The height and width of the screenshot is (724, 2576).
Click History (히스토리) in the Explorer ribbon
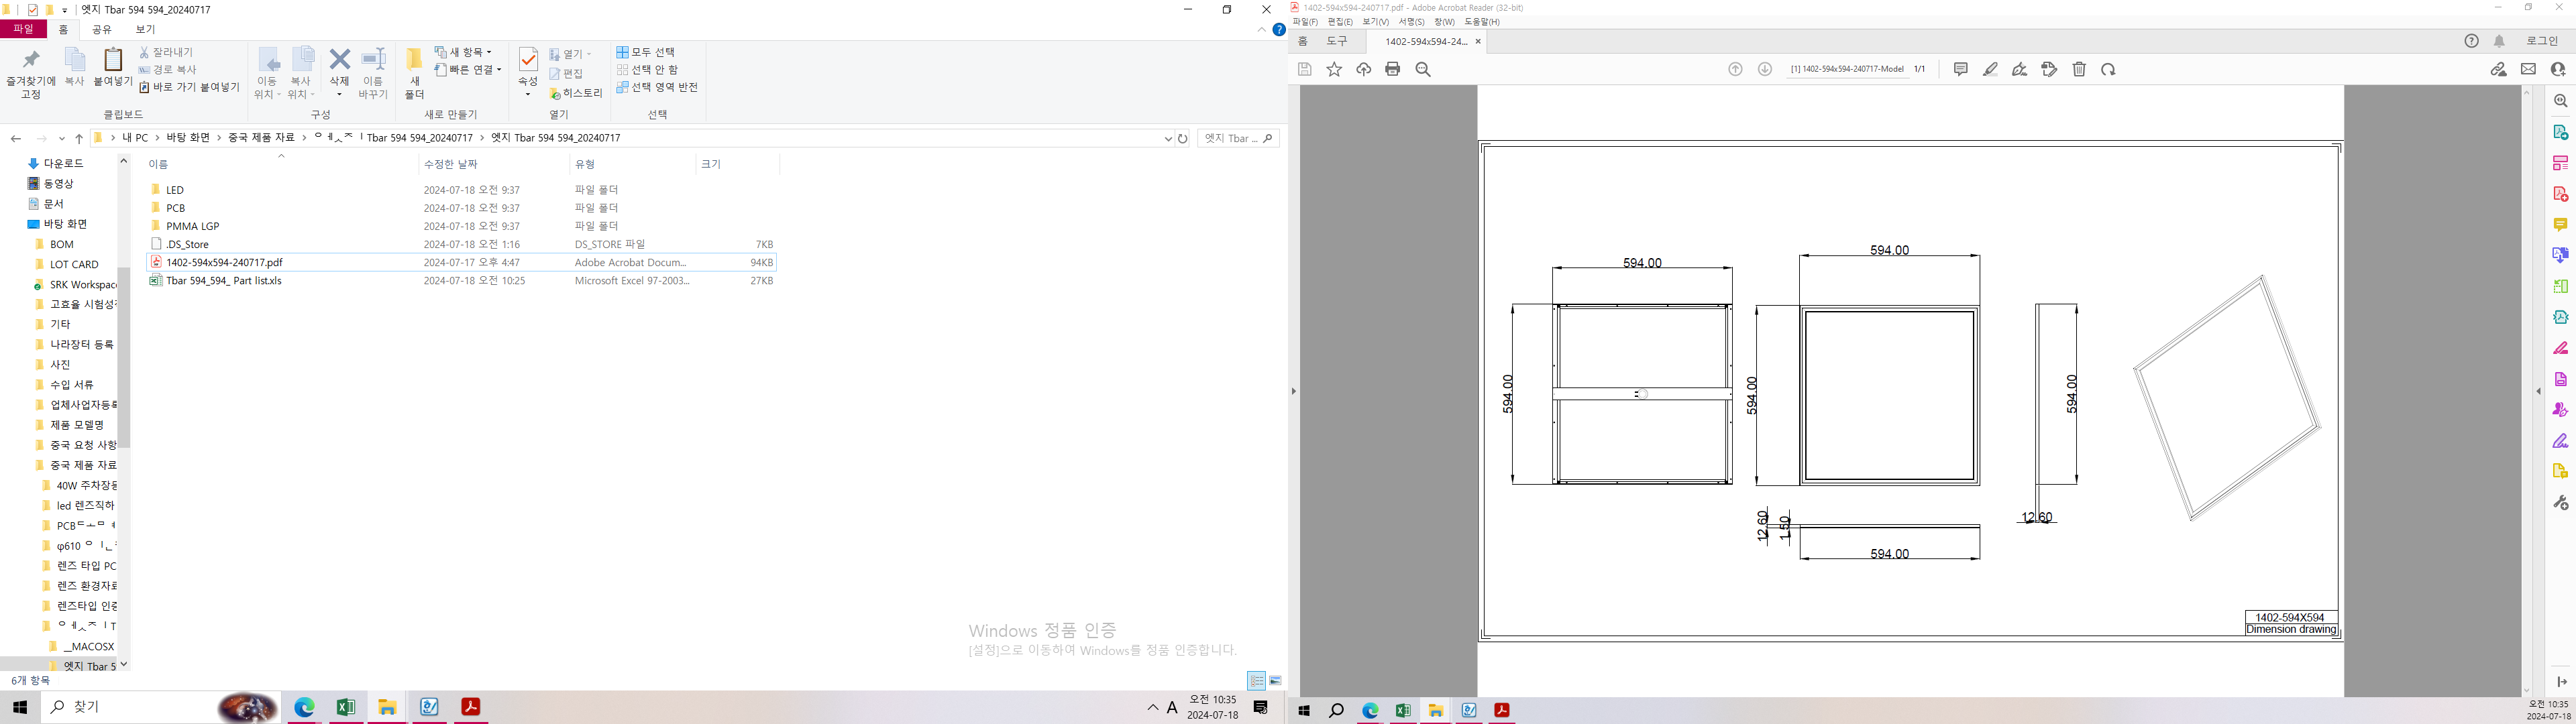(576, 93)
